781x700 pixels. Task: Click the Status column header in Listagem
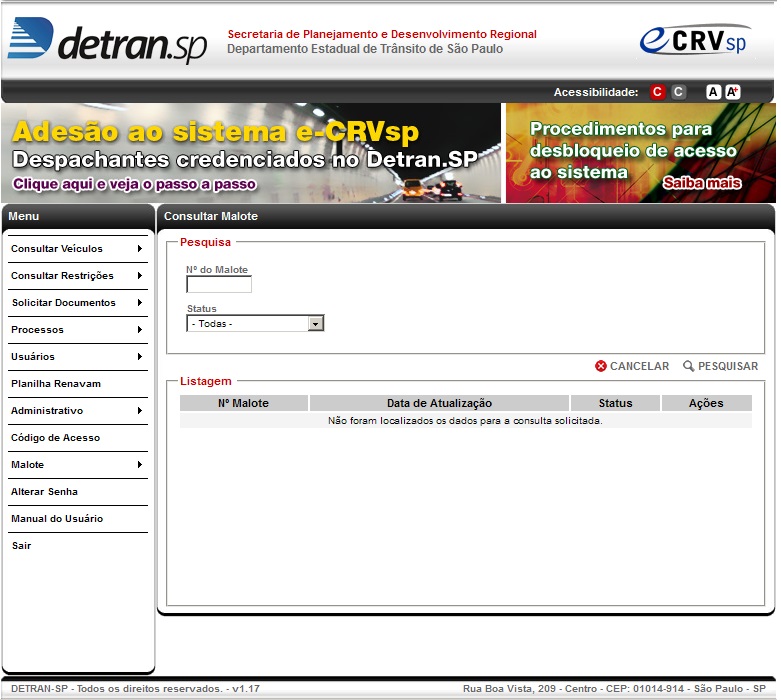click(x=615, y=403)
